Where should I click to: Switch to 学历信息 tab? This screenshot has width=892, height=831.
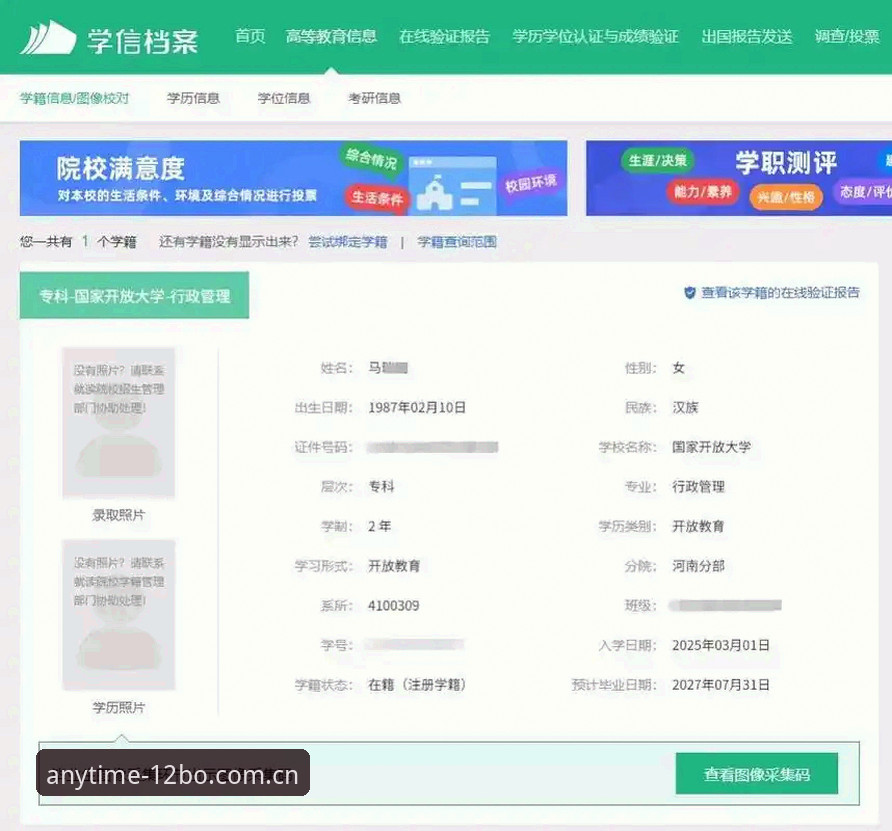pyautogui.click(x=193, y=98)
